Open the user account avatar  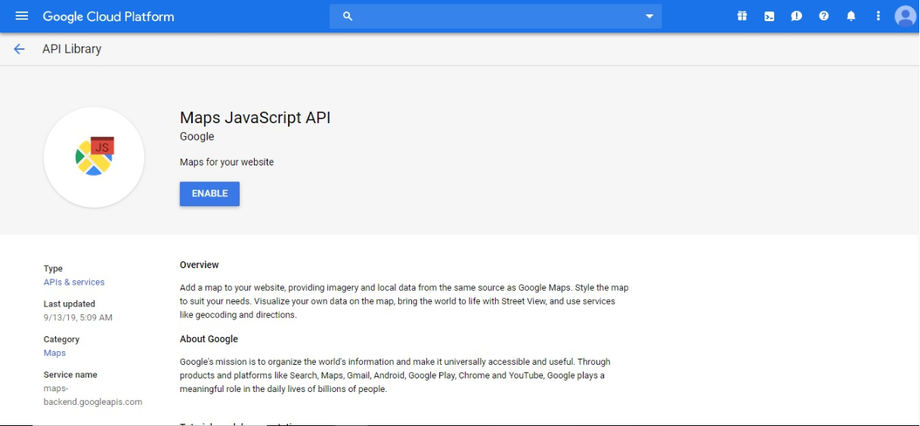[x=905, y=16]
